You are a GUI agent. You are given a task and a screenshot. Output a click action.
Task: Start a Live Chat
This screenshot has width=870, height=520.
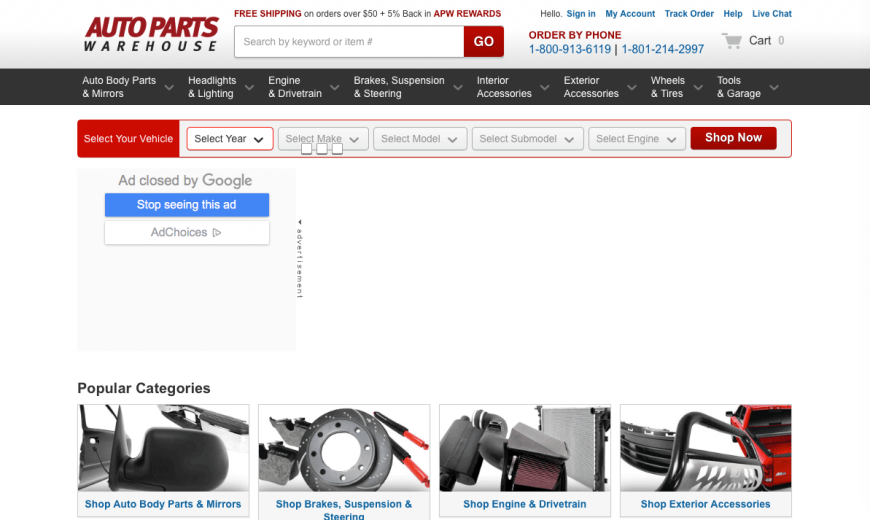(x=772, y=14)
